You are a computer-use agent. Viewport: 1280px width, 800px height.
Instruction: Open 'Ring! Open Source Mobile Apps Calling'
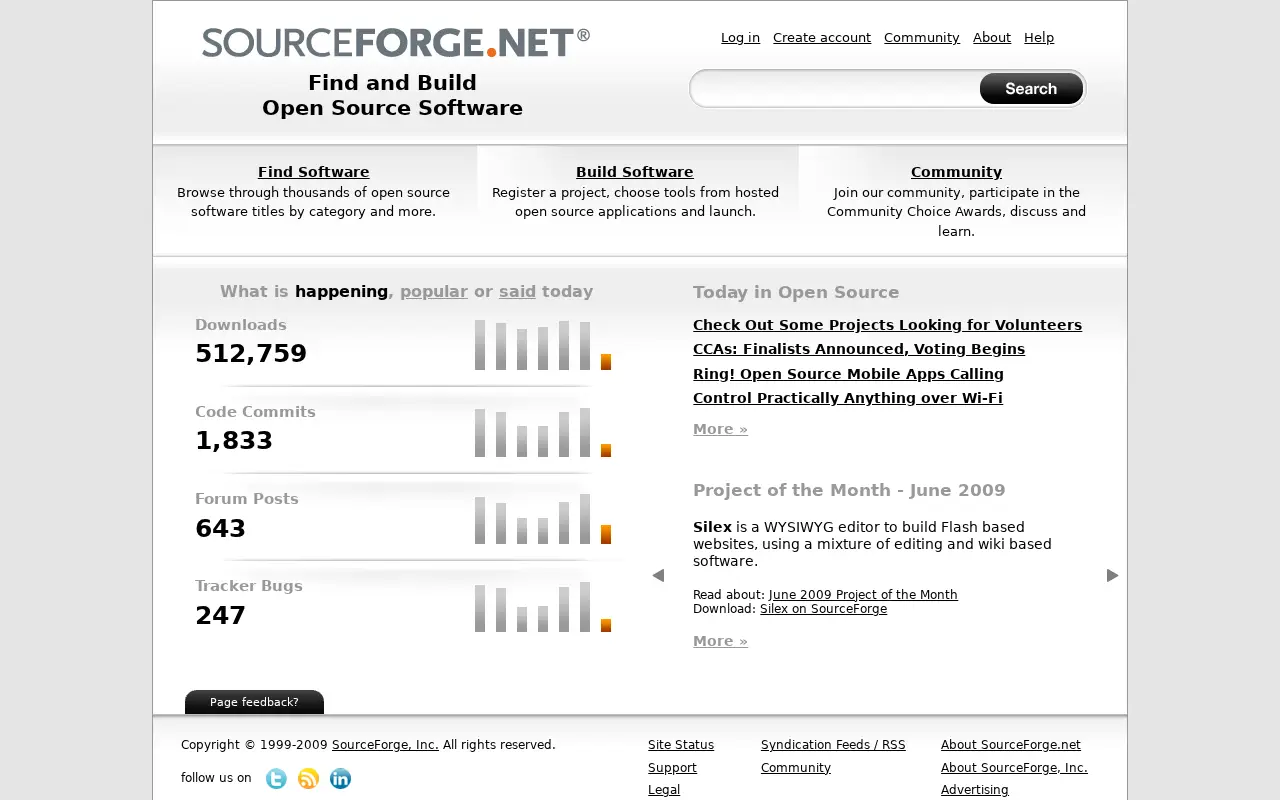(848, 374)
